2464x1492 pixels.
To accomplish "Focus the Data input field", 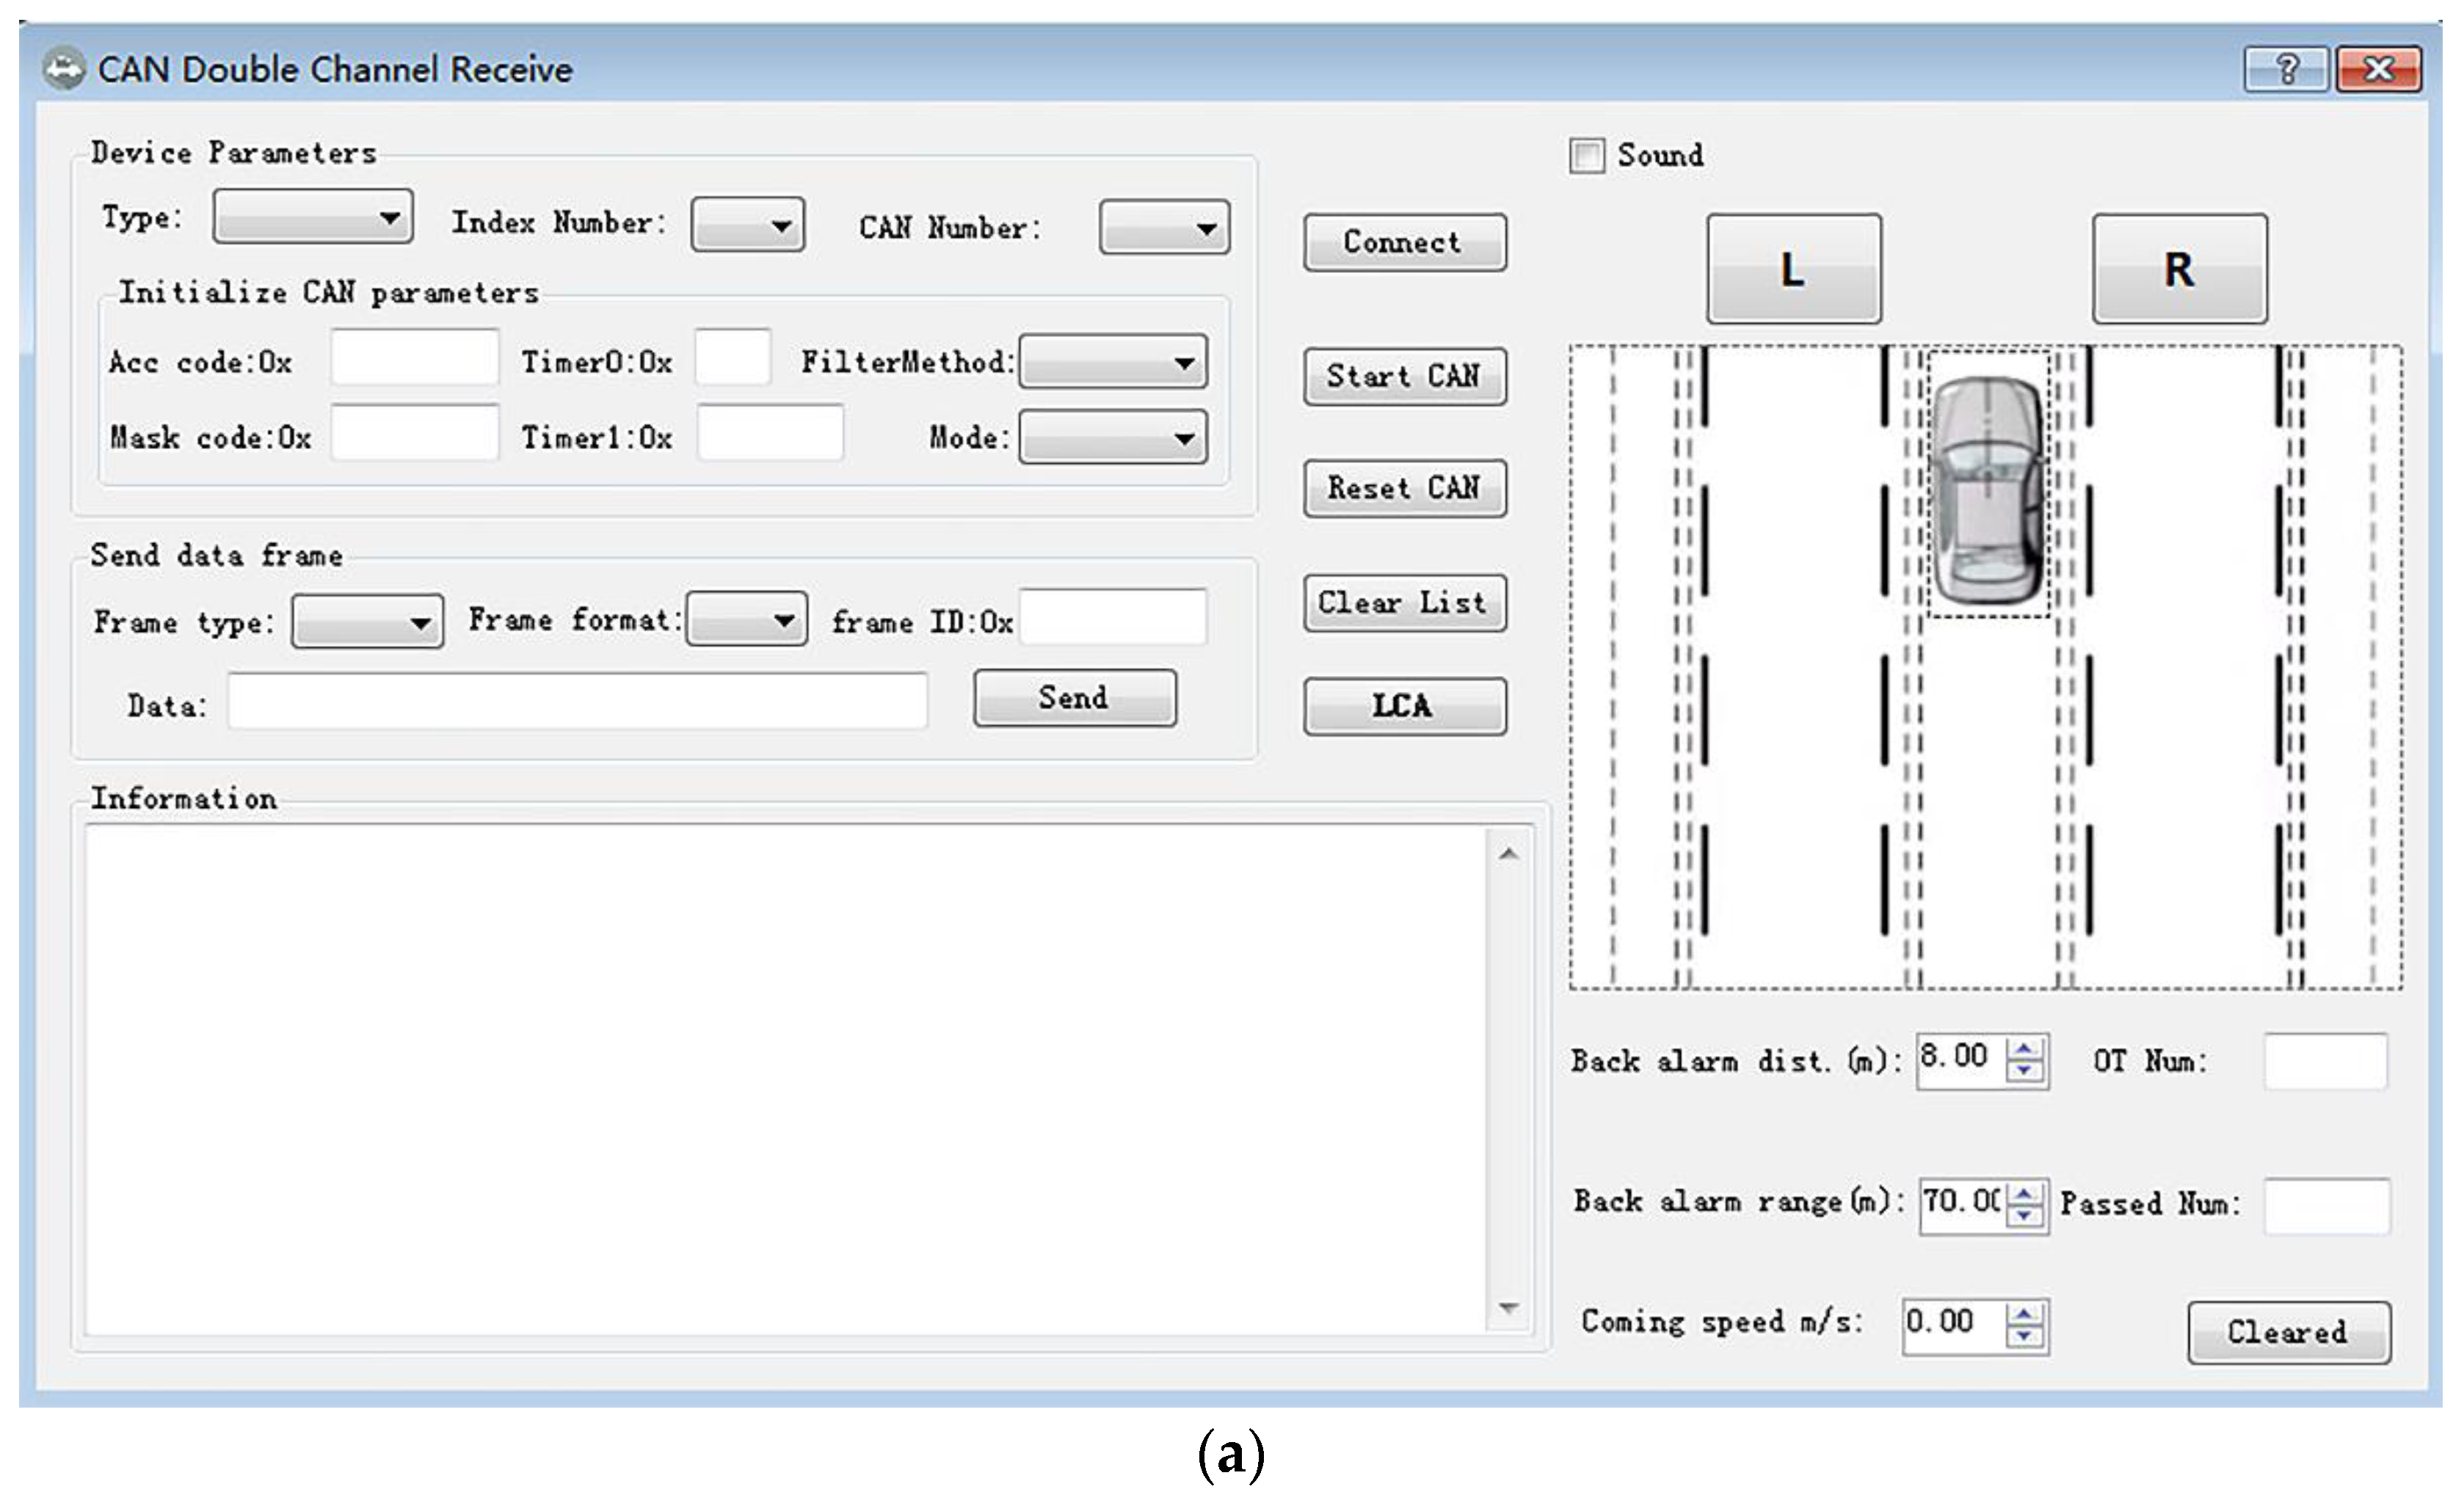I will [x=577, y=702].
